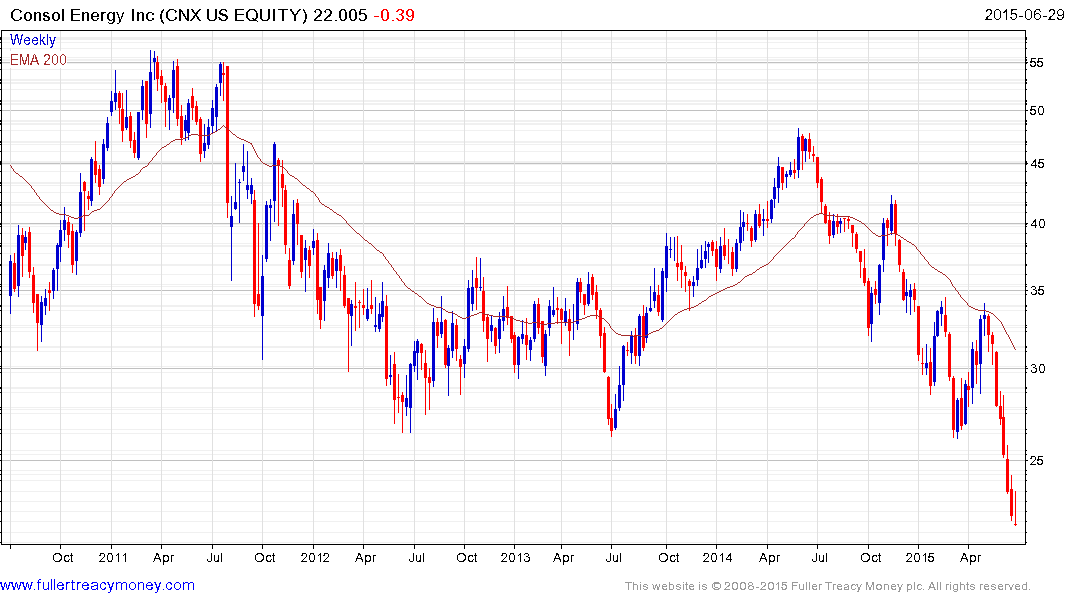This screenshot has width=1075, height=600.
Task: Click the 55 price axis label
Action: (1037, 62)
